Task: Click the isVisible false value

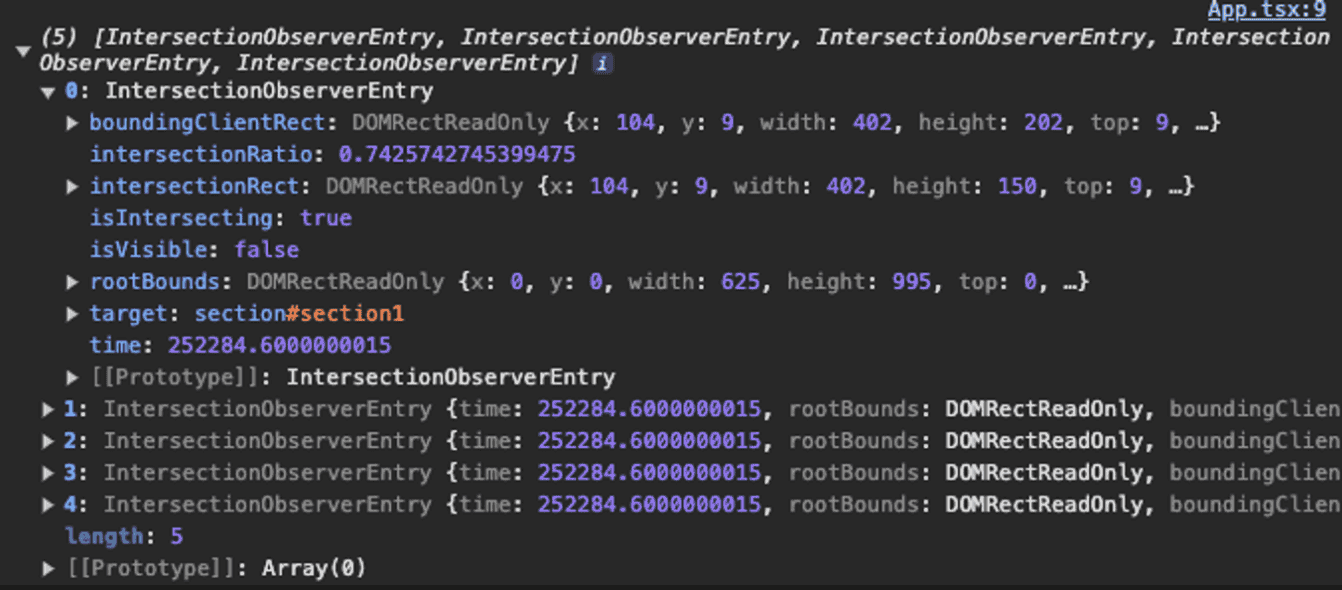Action: 266,250
